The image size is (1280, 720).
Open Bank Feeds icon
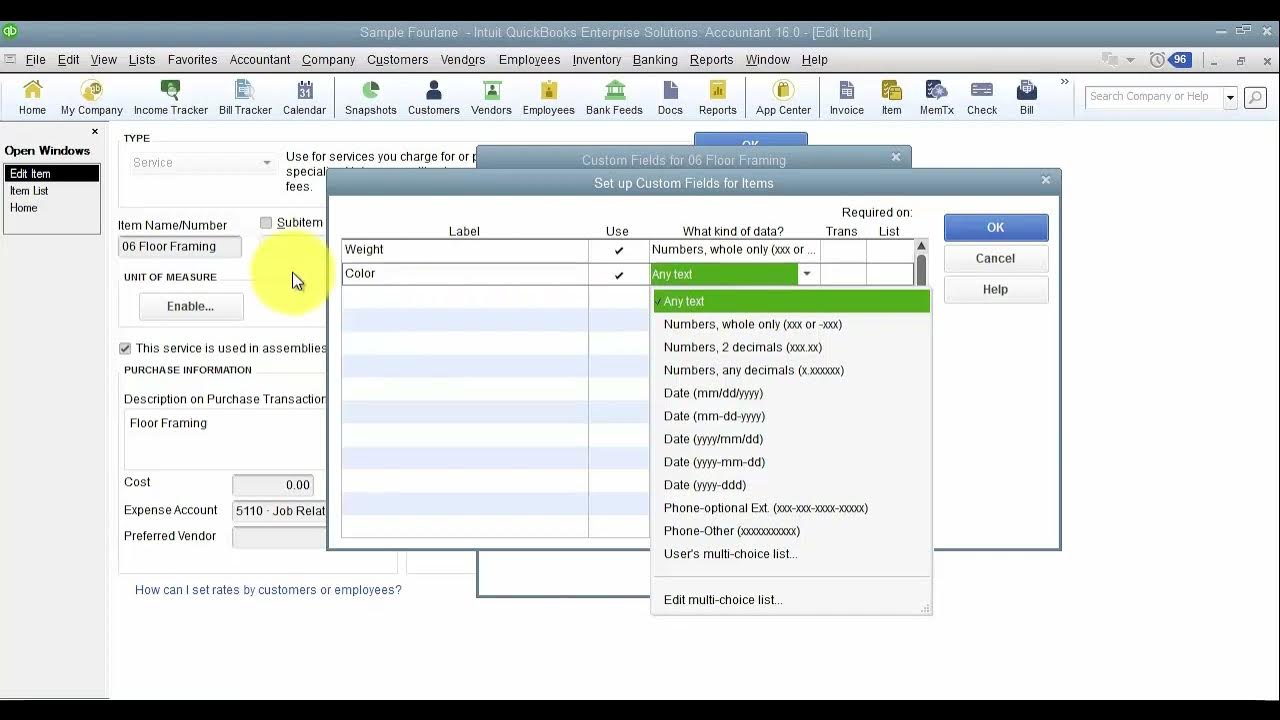coord(614,98)
